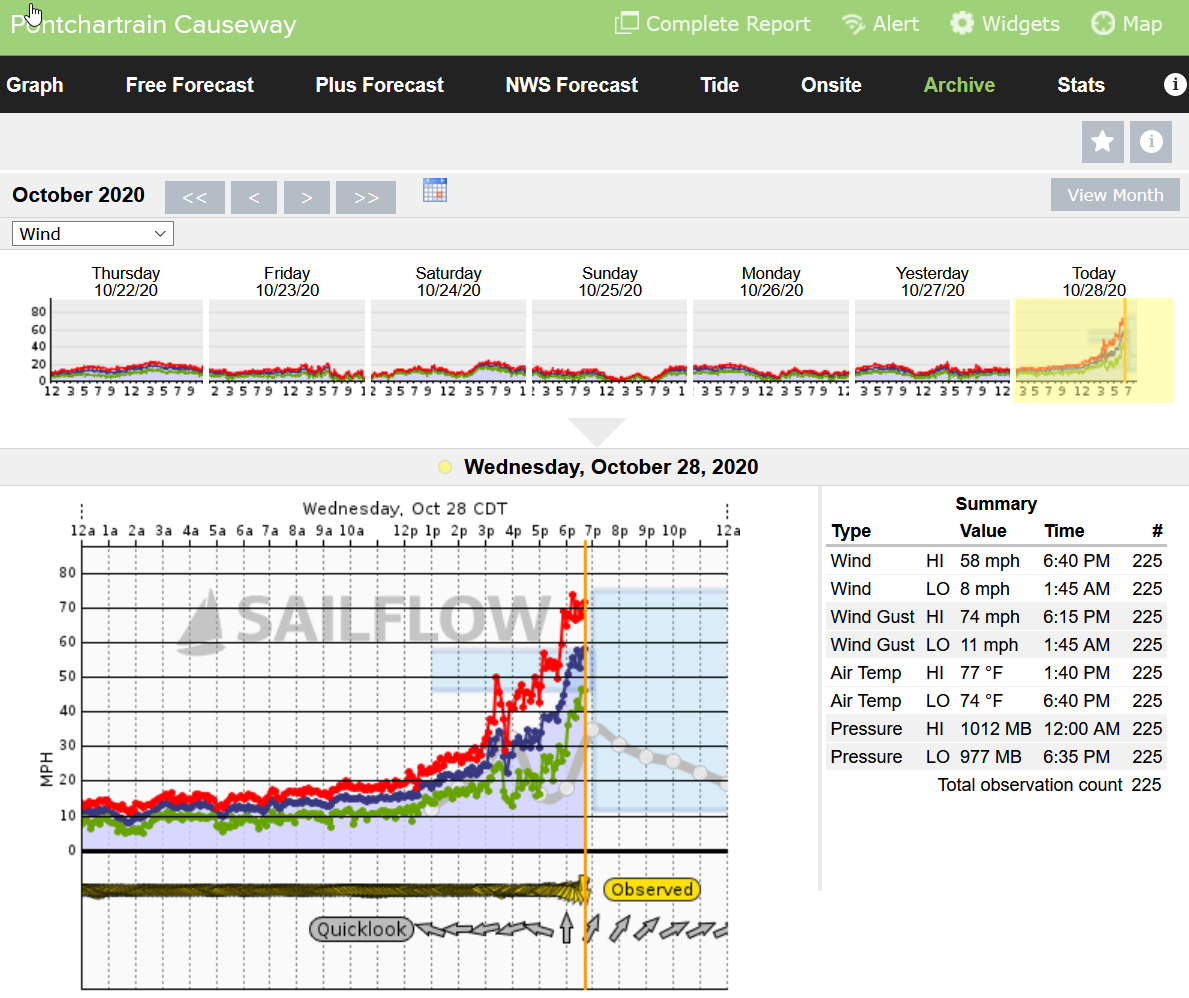Open the calendar date picker icon
This screenshot has height=998, width=1189.
tap(435, 190)
